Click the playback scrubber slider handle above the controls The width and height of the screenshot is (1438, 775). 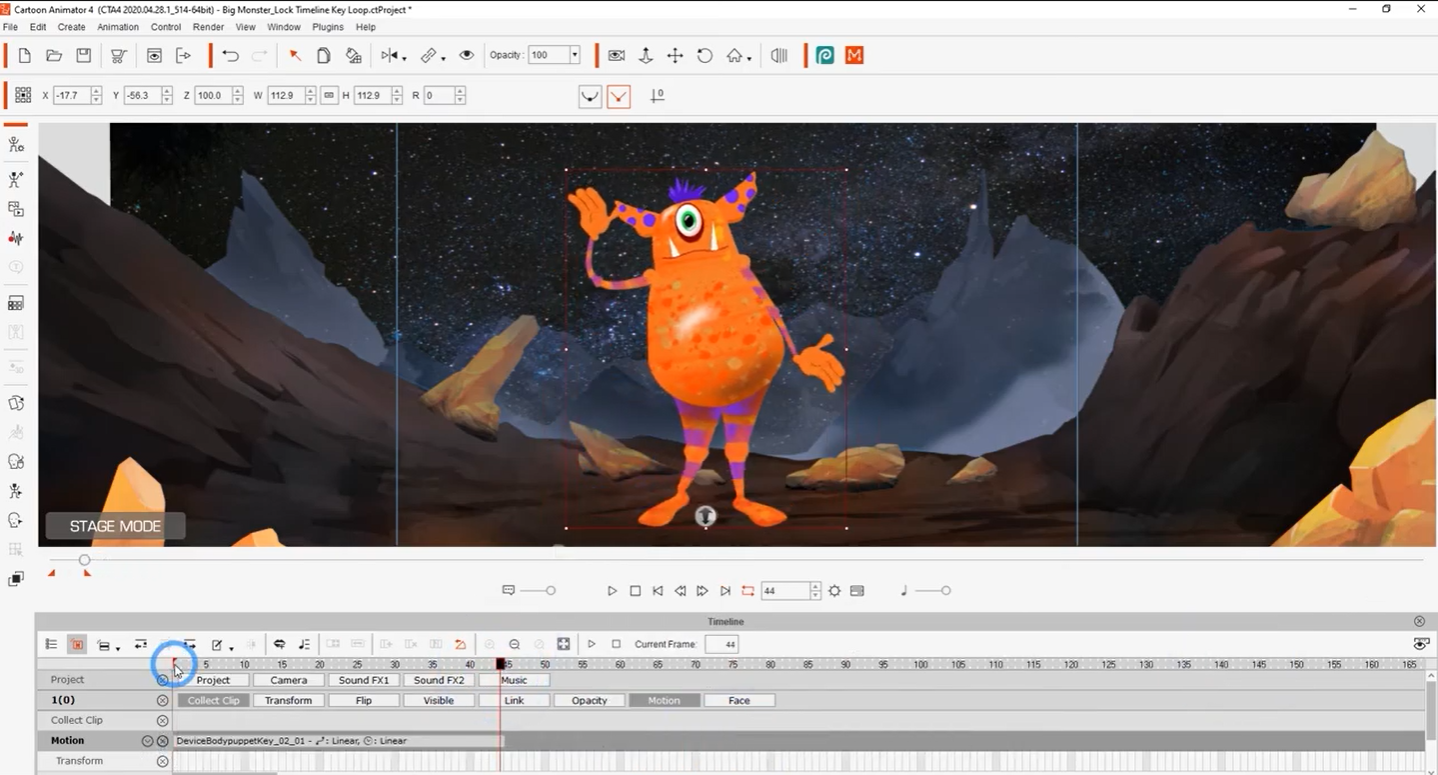[x=84, y=560]
